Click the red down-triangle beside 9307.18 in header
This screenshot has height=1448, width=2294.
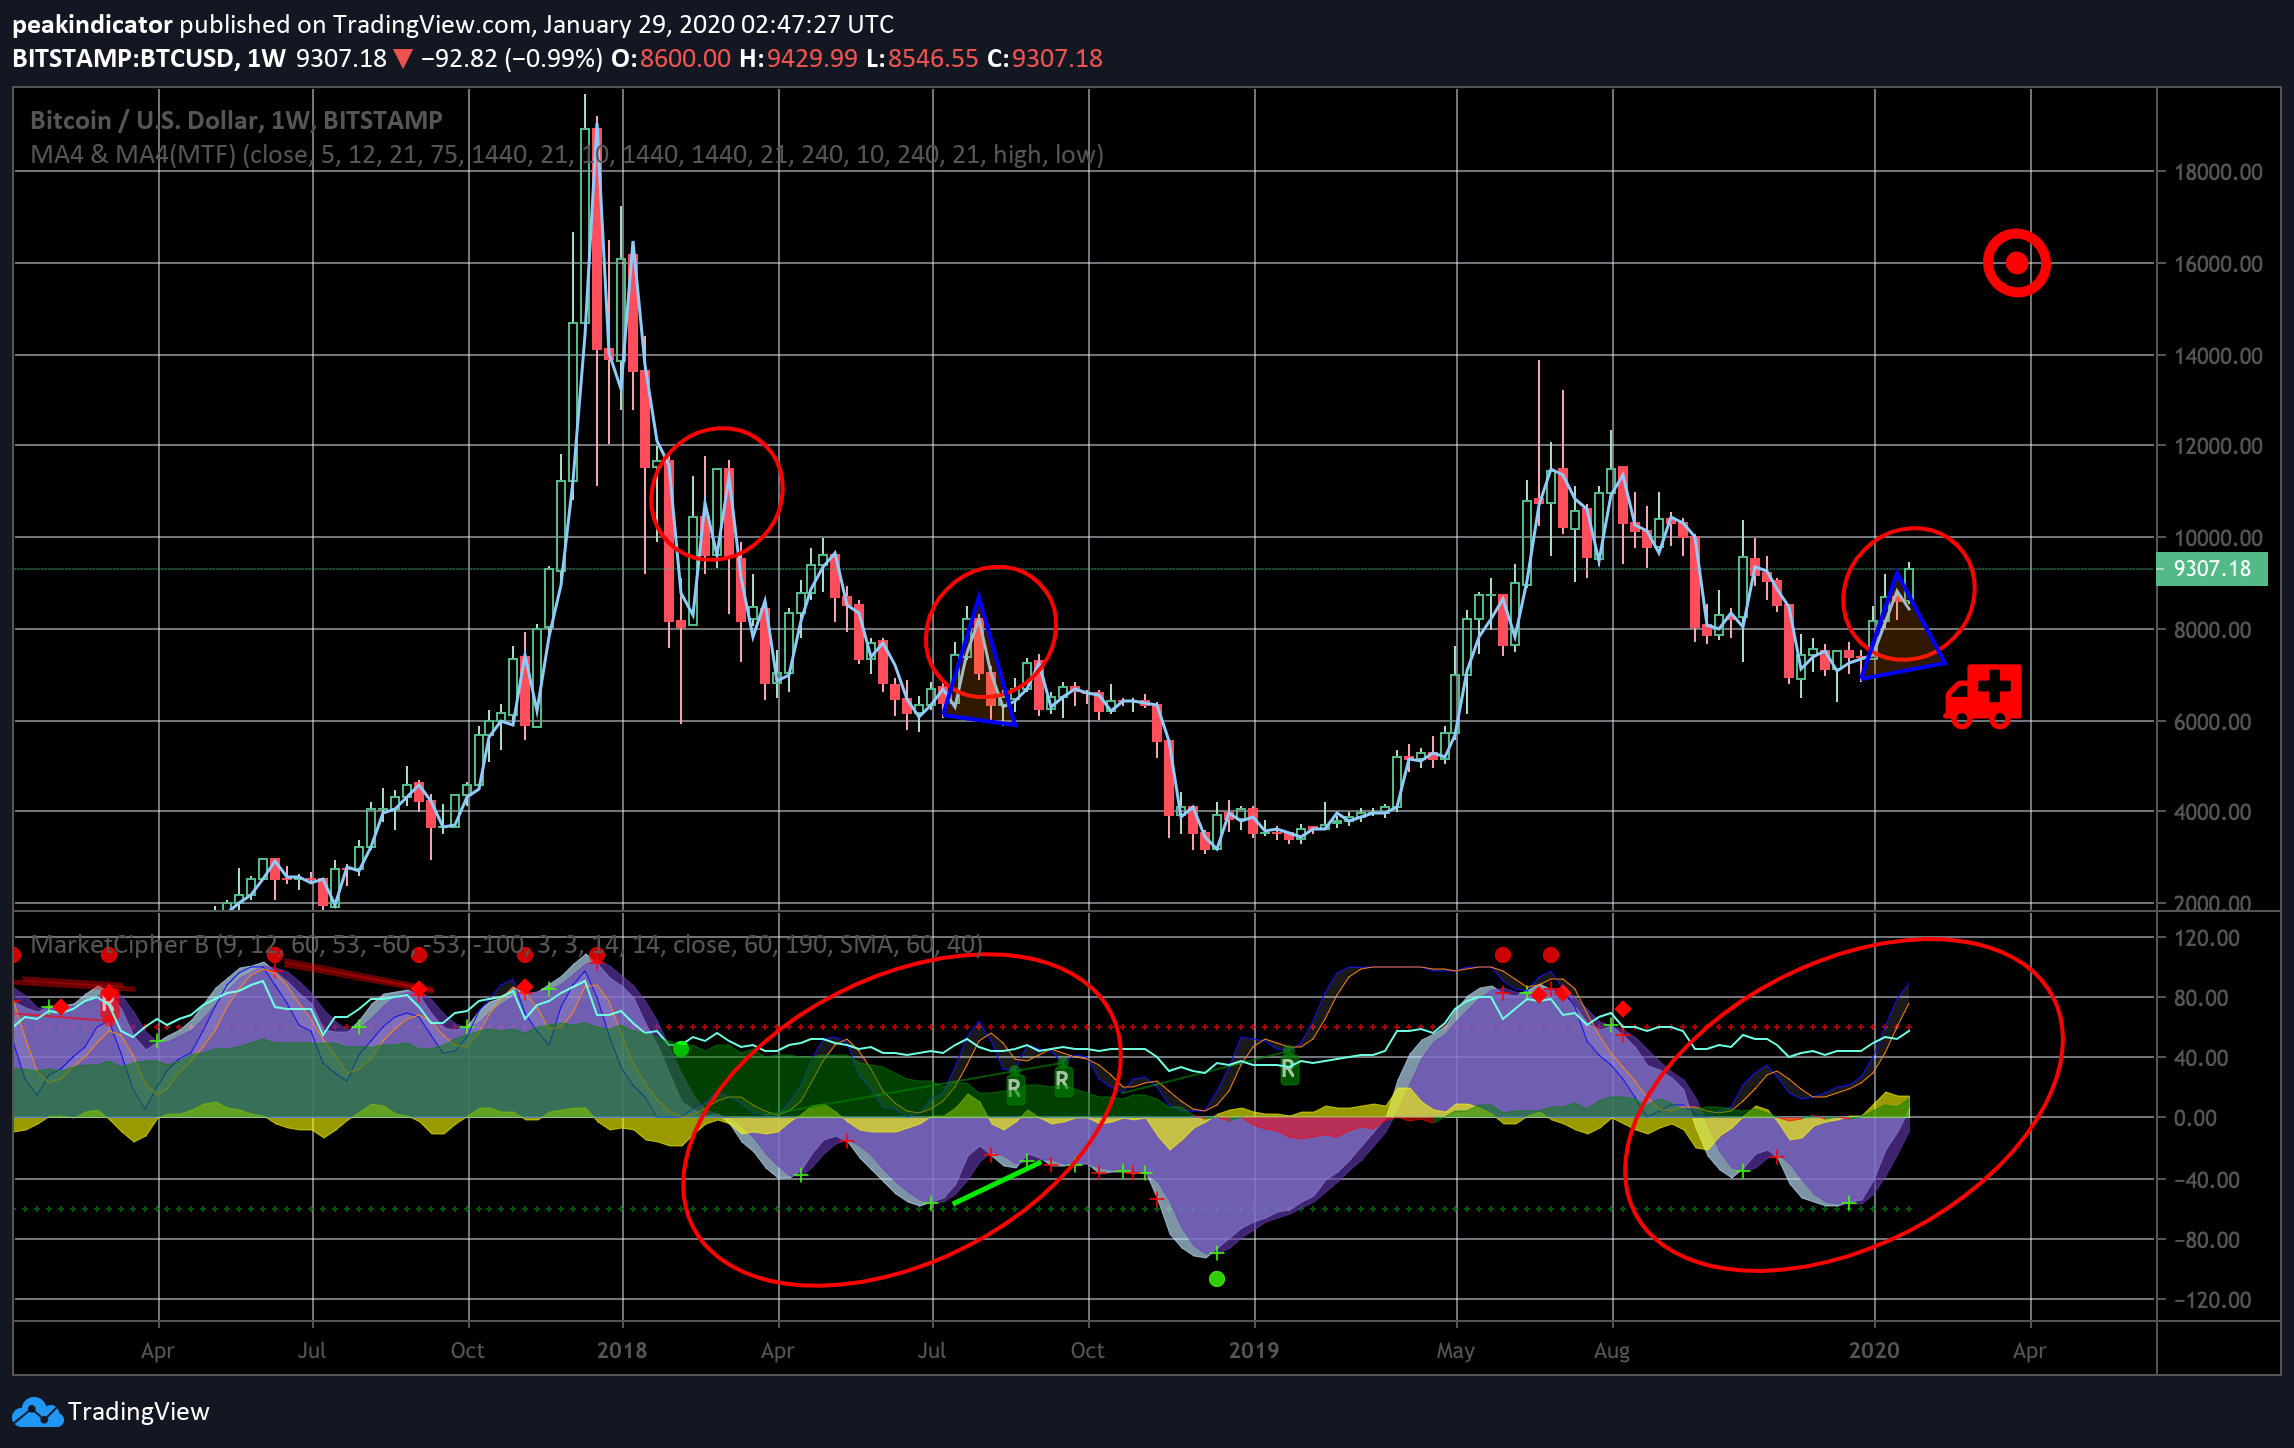(x=402, y=59)
